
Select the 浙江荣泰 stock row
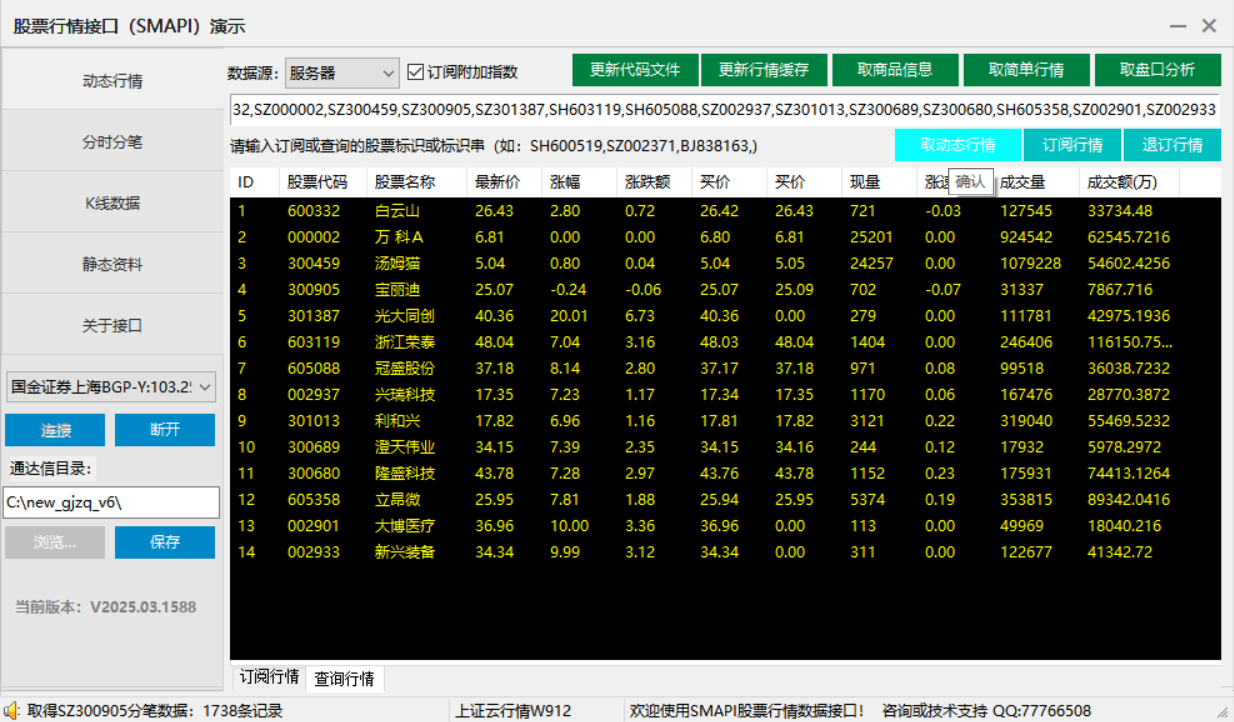click(x=725, y=341)
